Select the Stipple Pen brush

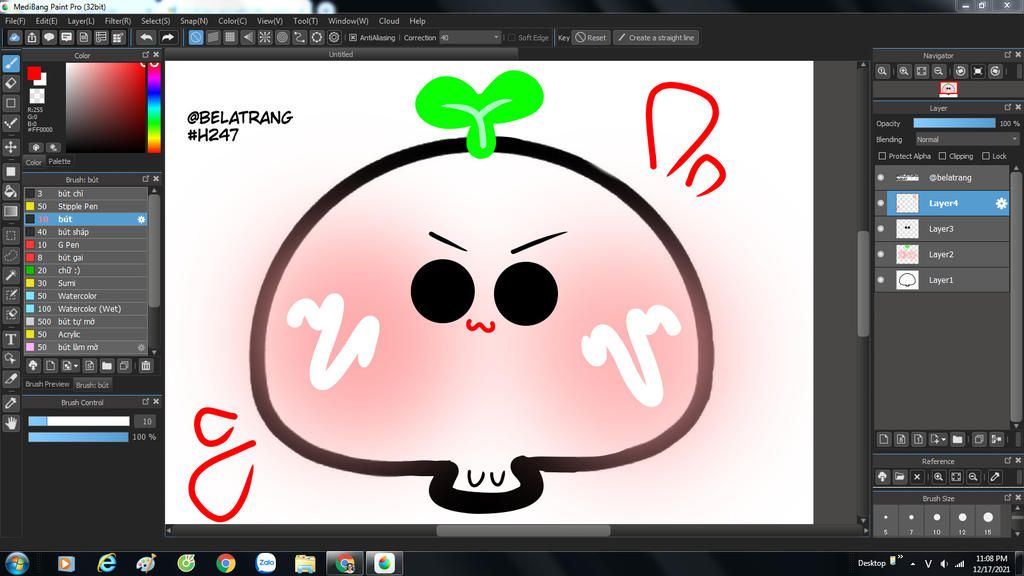click(x=86, y=206)
